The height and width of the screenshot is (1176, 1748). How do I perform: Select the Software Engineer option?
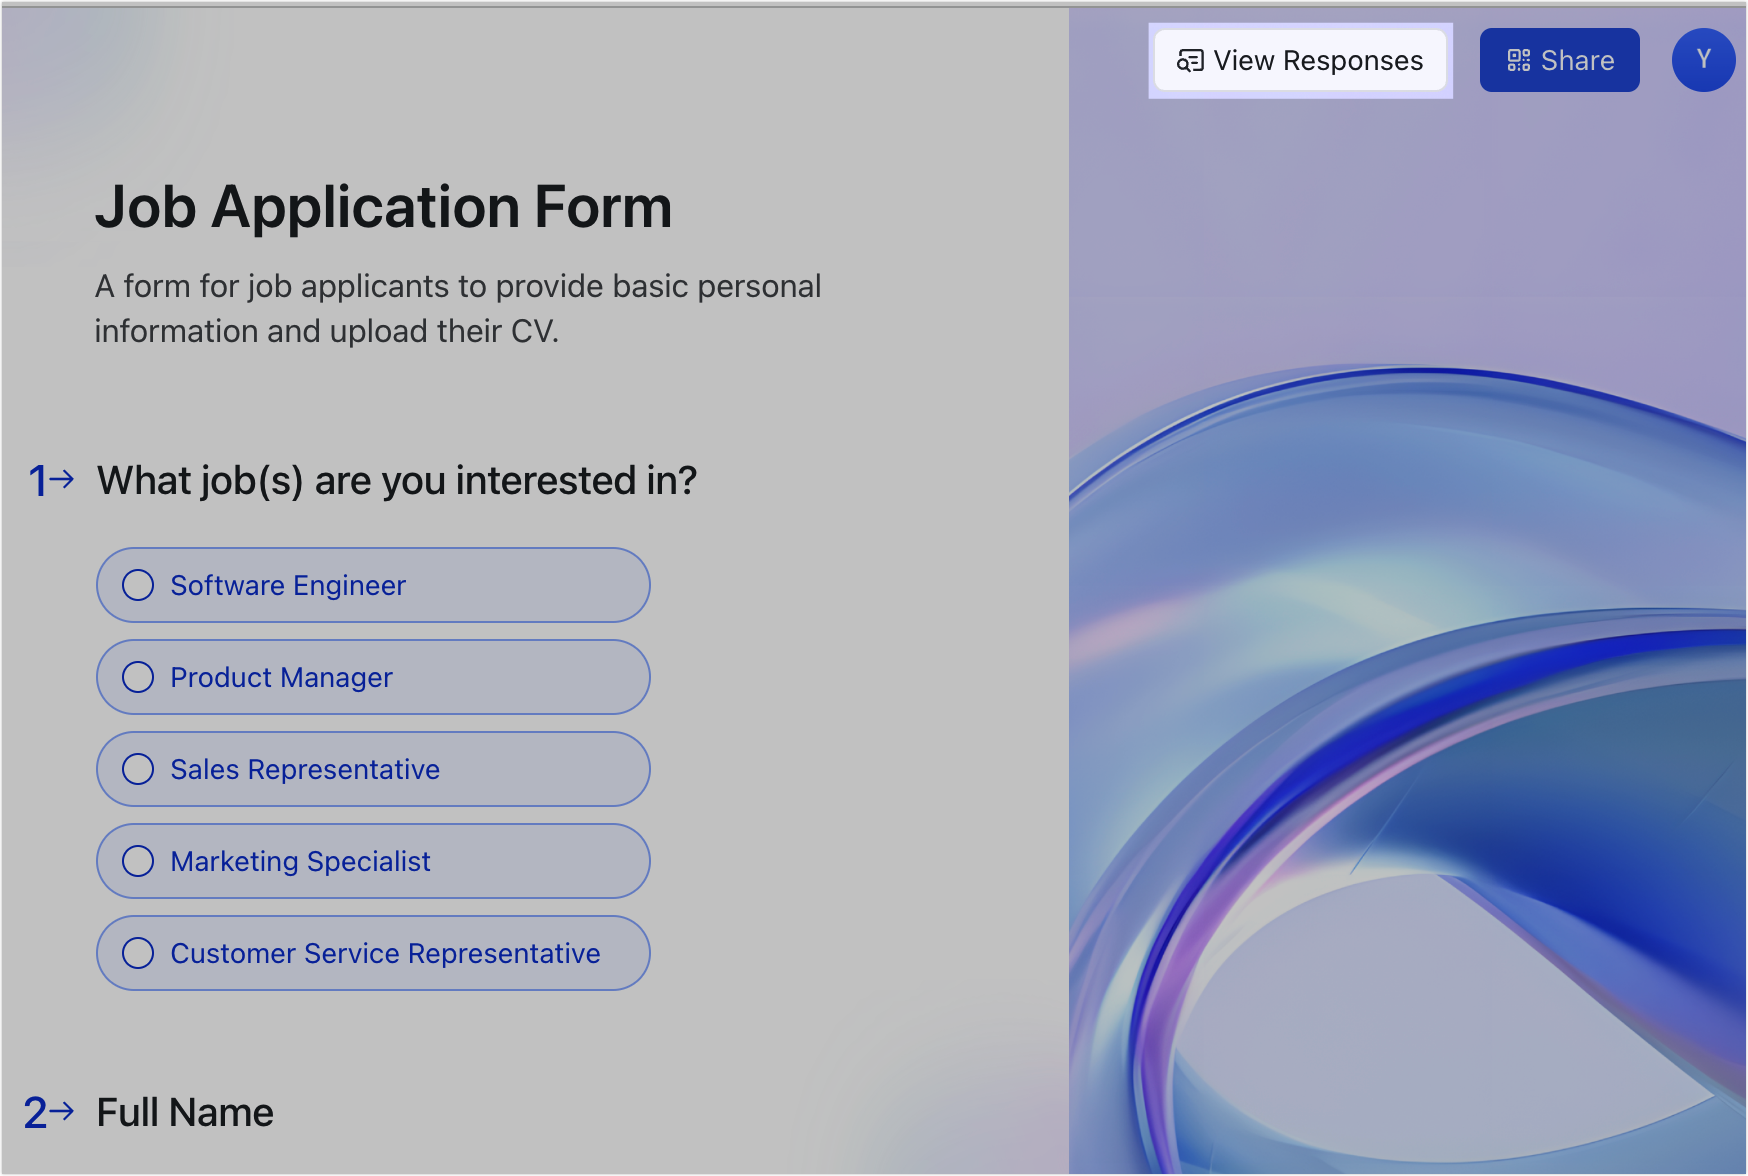[x=372, y=585]
